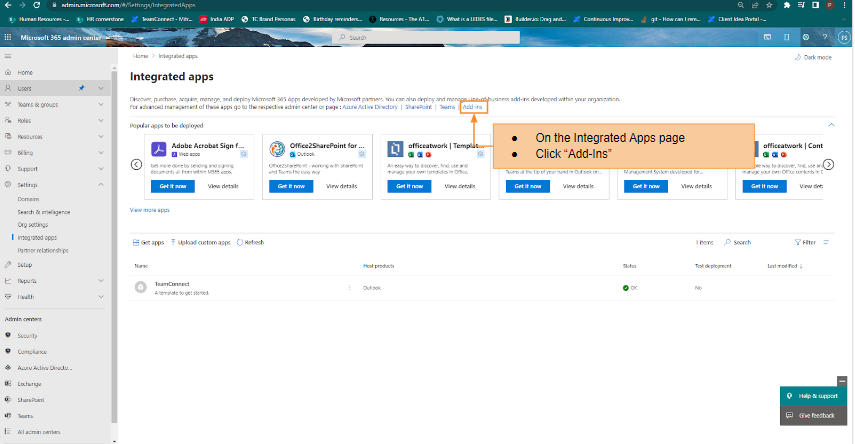
Task: Open Setup in the sidebar
Action: click(x=25, y=265)
